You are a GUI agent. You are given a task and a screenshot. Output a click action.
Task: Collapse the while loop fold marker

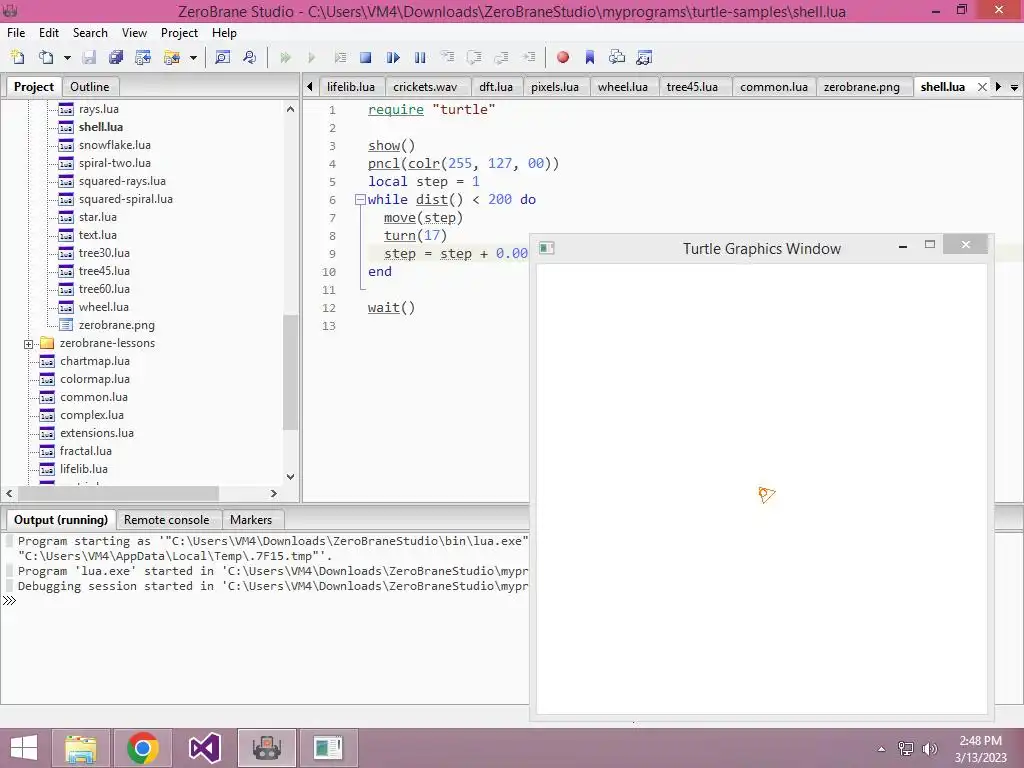coord(360,200)
